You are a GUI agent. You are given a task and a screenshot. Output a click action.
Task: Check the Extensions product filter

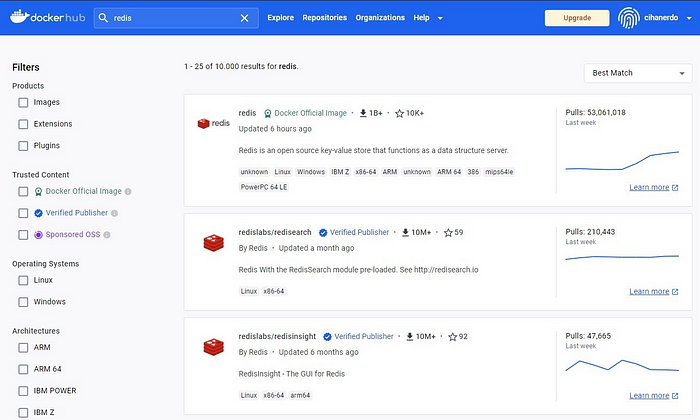pos(23,124)
